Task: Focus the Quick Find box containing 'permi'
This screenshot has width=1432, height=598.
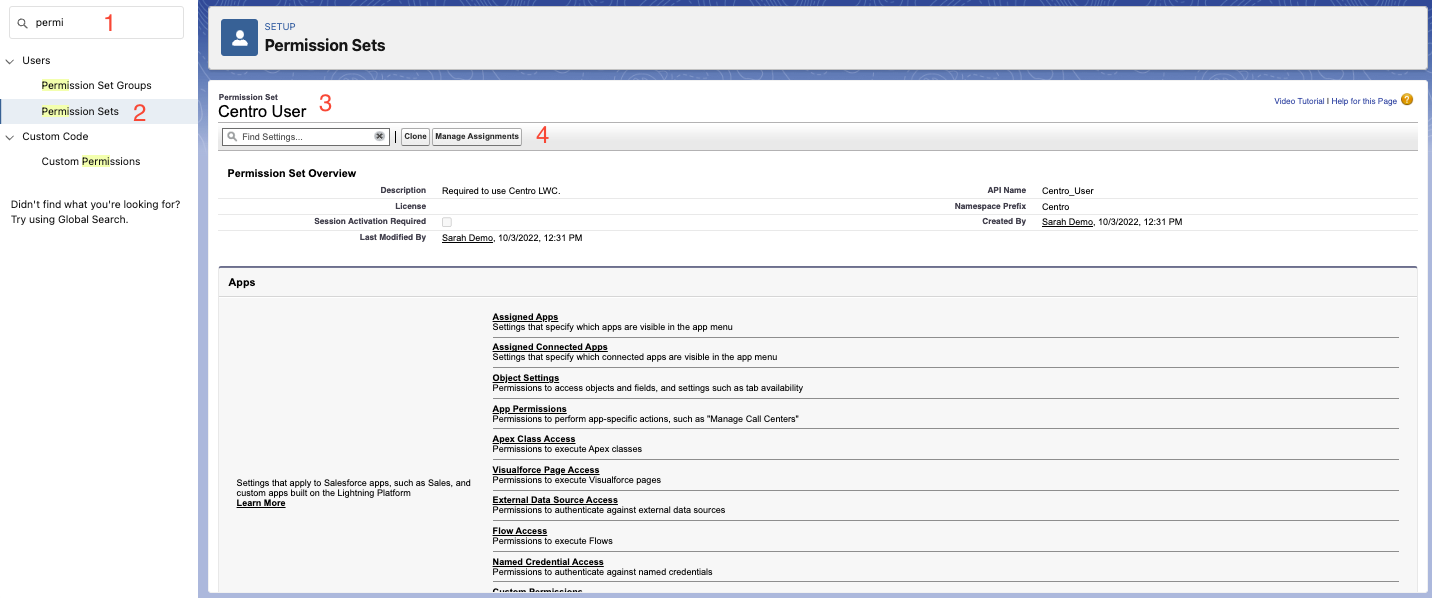Action: (x=96, y=22)
